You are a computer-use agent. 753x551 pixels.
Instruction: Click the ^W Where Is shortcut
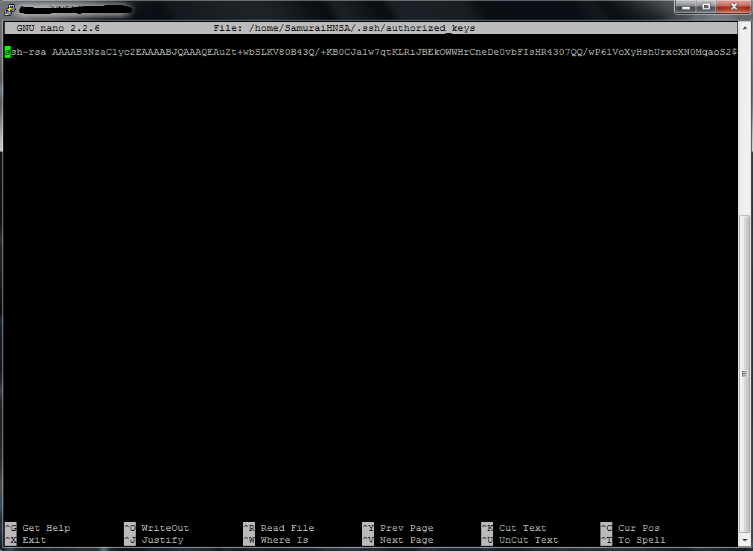276,539
